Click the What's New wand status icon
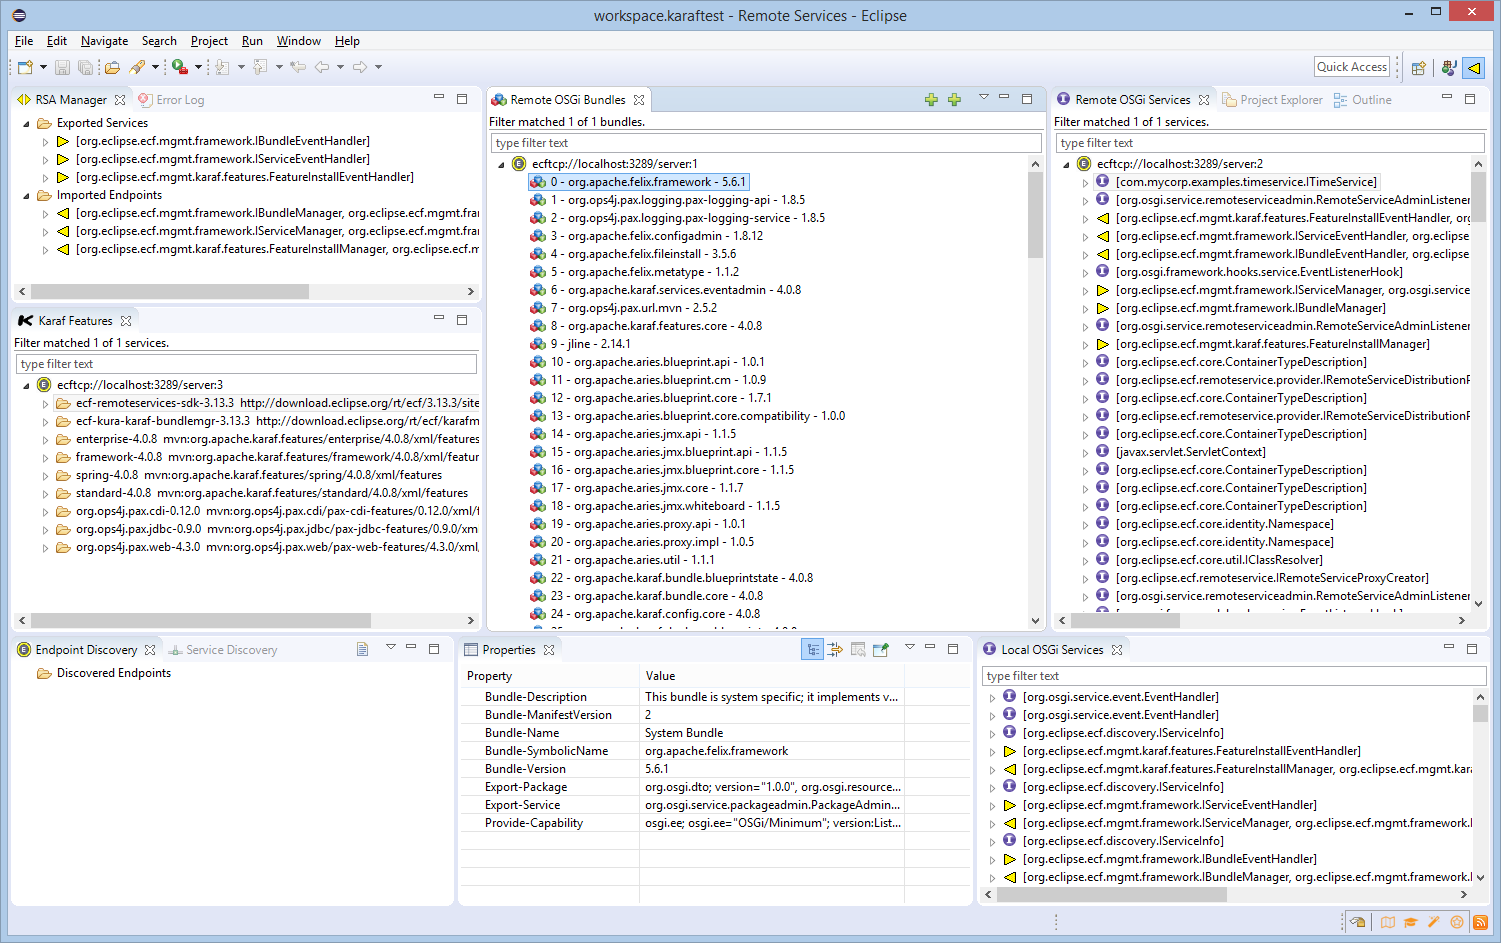 click(x=1434, y=922)
